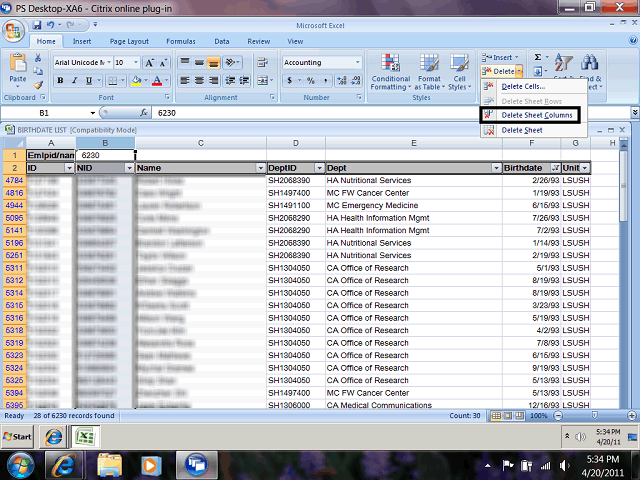Viewport: 640px width, 480px height.
Task: Open Format as Table styles
Action: tap(429, 70)
